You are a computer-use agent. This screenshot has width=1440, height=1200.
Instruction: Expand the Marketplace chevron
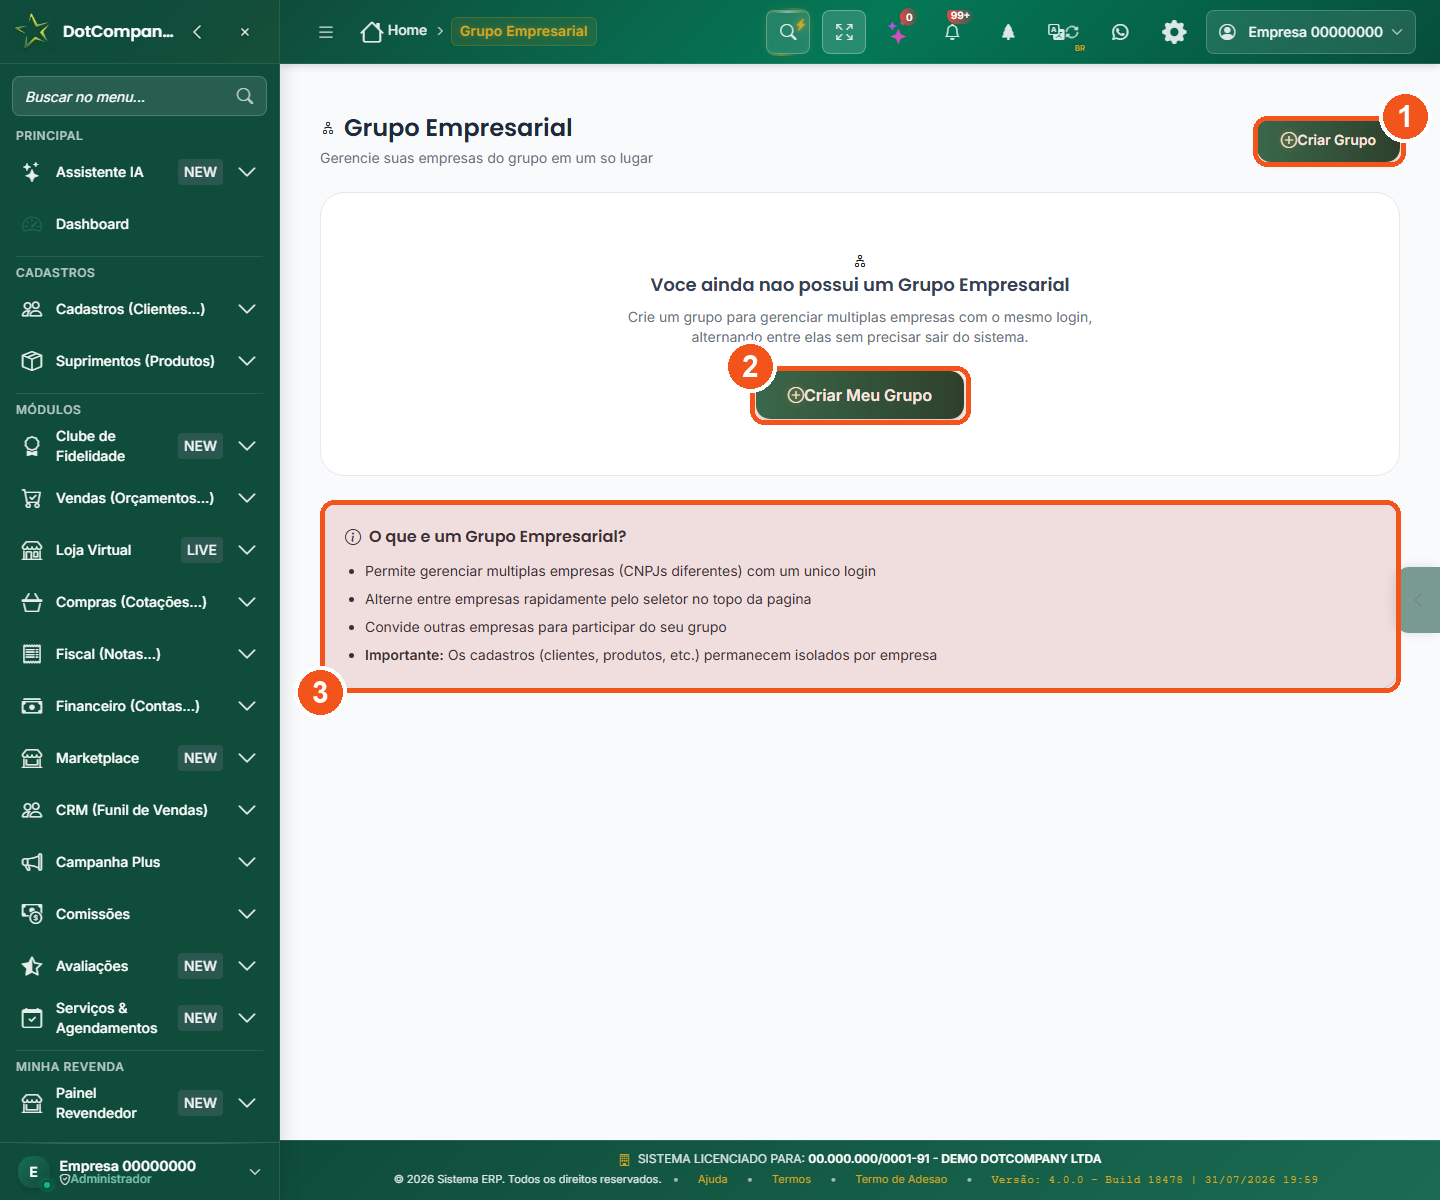pos(247,758)
